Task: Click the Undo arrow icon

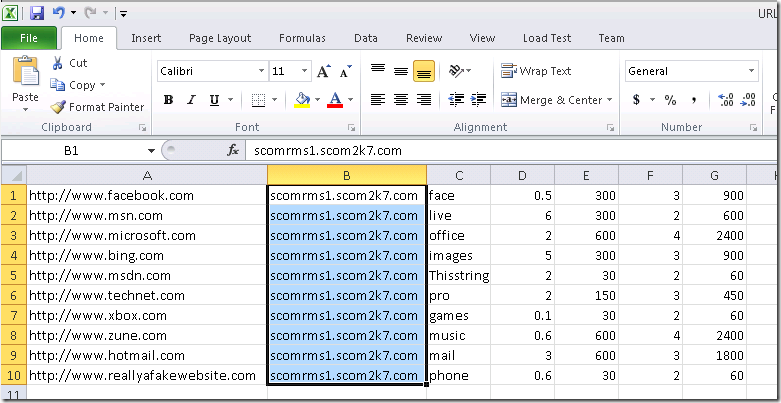Action: (x=59, y=13)
